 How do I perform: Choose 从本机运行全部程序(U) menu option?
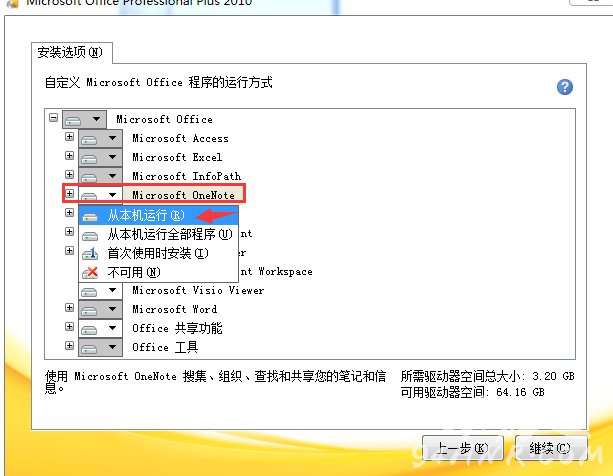coord(158,234)
